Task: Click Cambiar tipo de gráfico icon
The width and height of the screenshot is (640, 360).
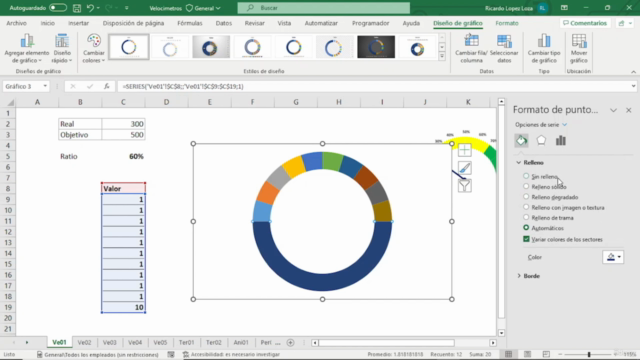Action: [x=544, y=41]
